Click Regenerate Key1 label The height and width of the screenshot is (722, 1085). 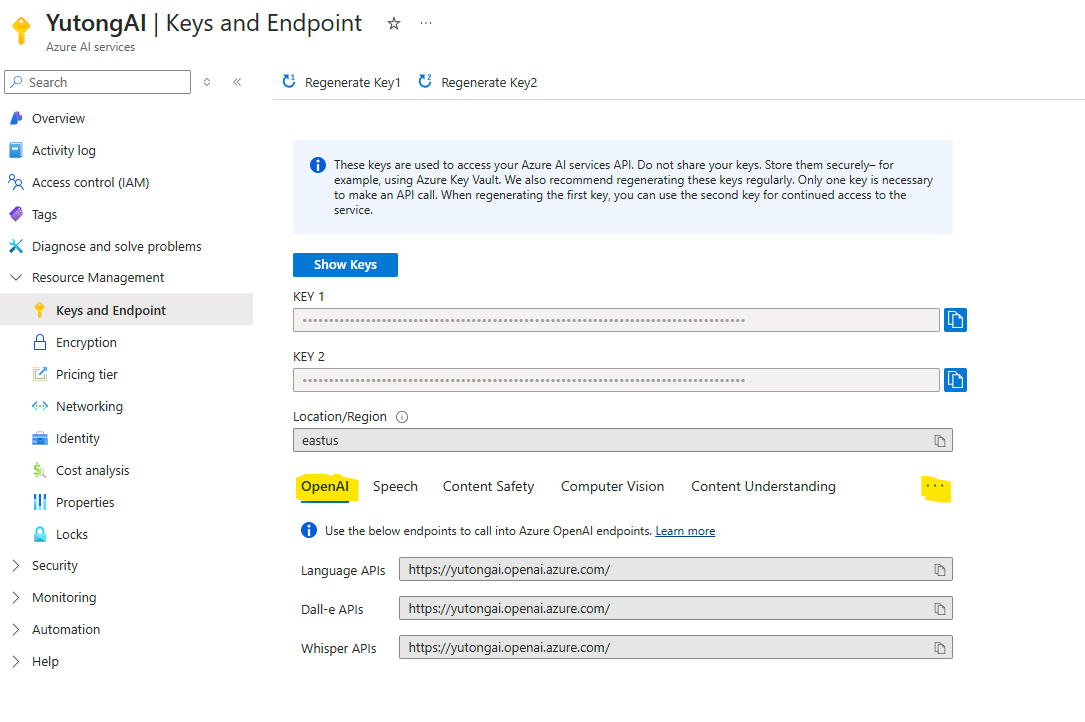click(x=352, y=82)
